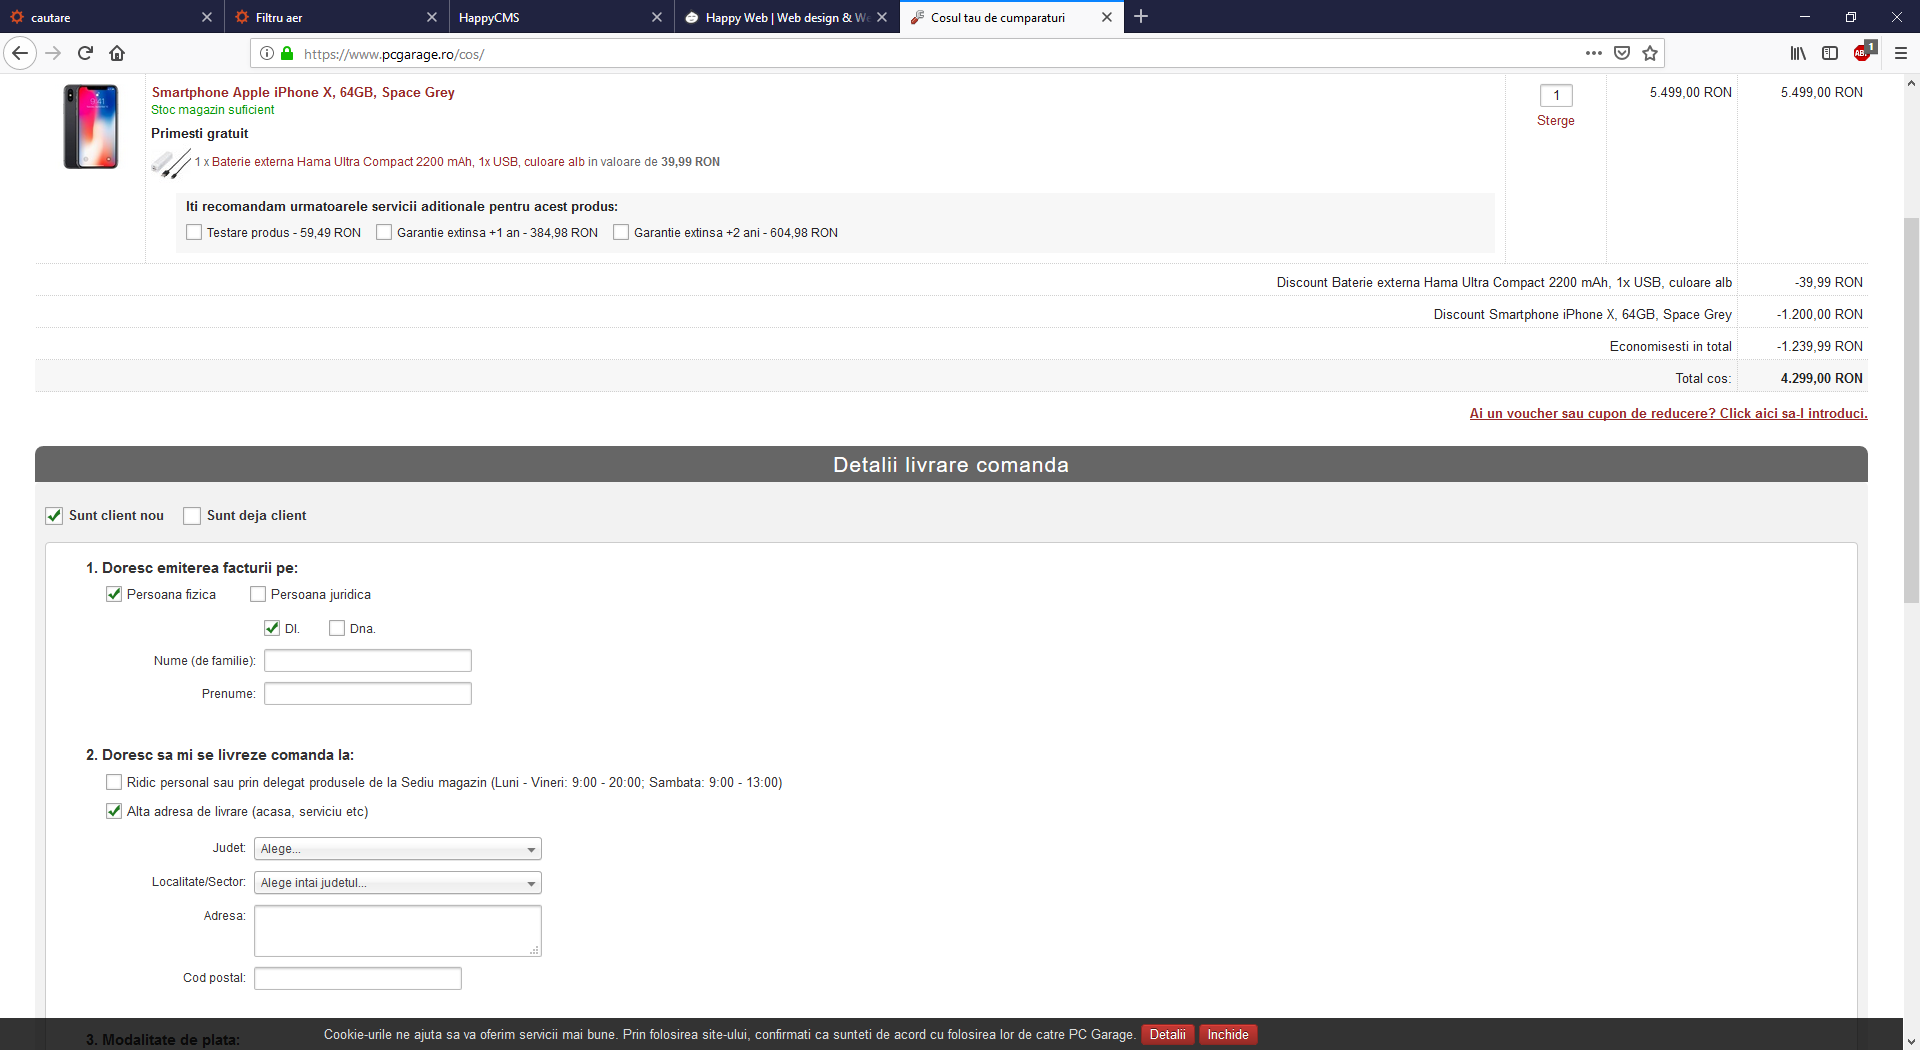Click the Detalii livrare comanda header
Screen dimensions: 1920x1050
[951, 464]
